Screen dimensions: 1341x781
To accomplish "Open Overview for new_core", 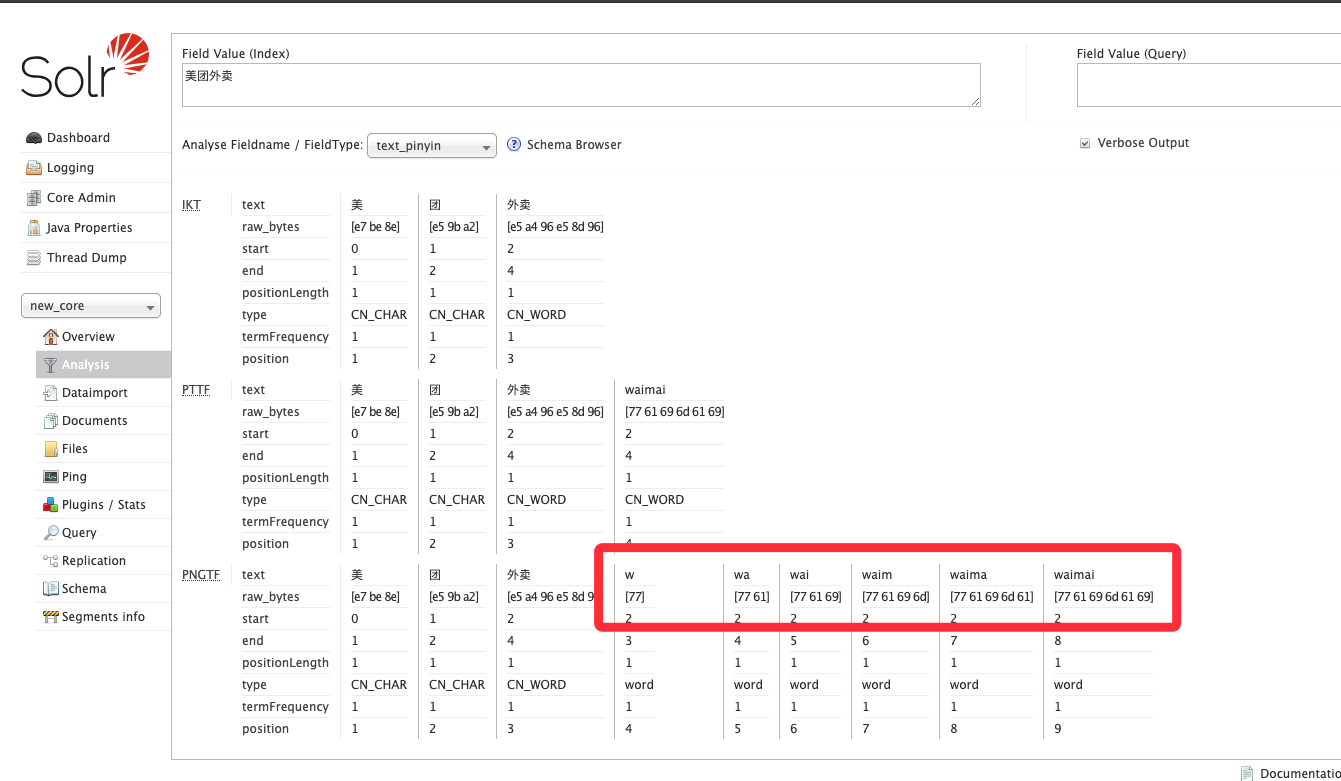I will coord(88,337).
